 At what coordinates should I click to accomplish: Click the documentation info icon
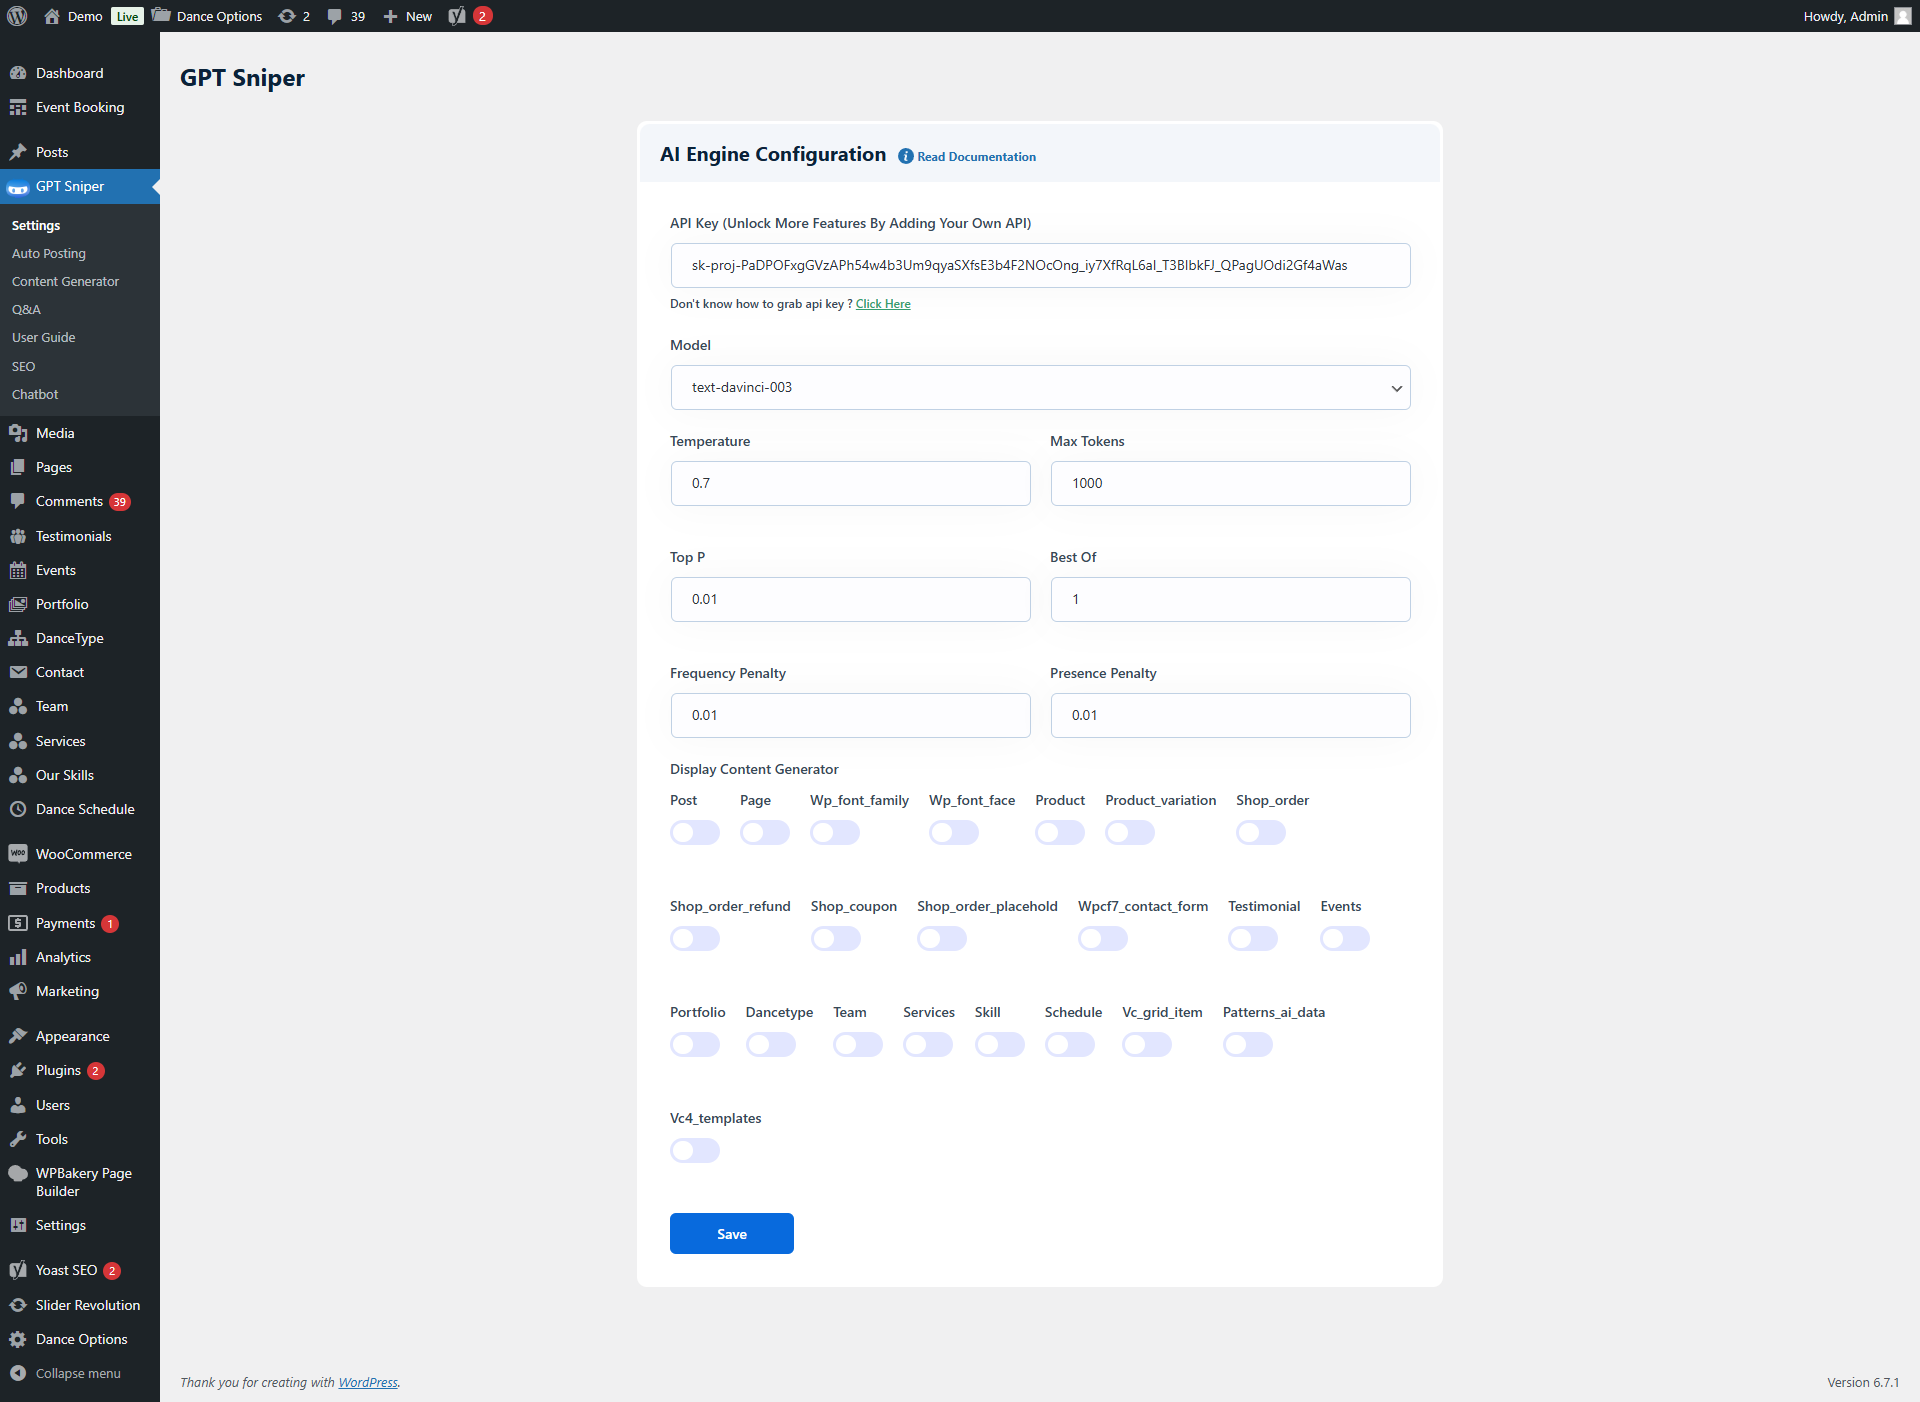906,156
